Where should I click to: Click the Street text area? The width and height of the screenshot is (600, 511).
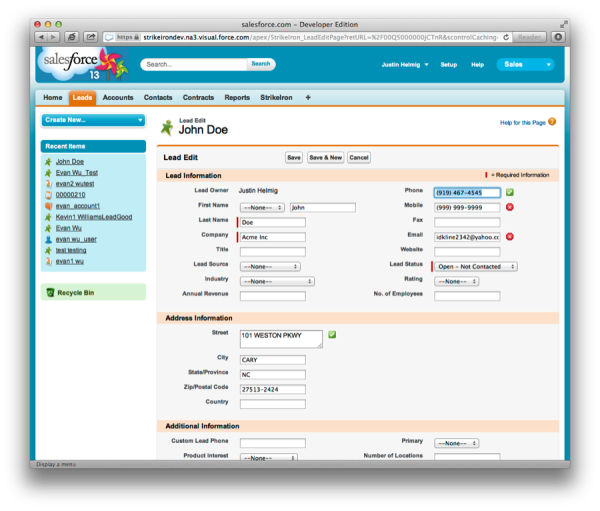(x=281, y=339)
